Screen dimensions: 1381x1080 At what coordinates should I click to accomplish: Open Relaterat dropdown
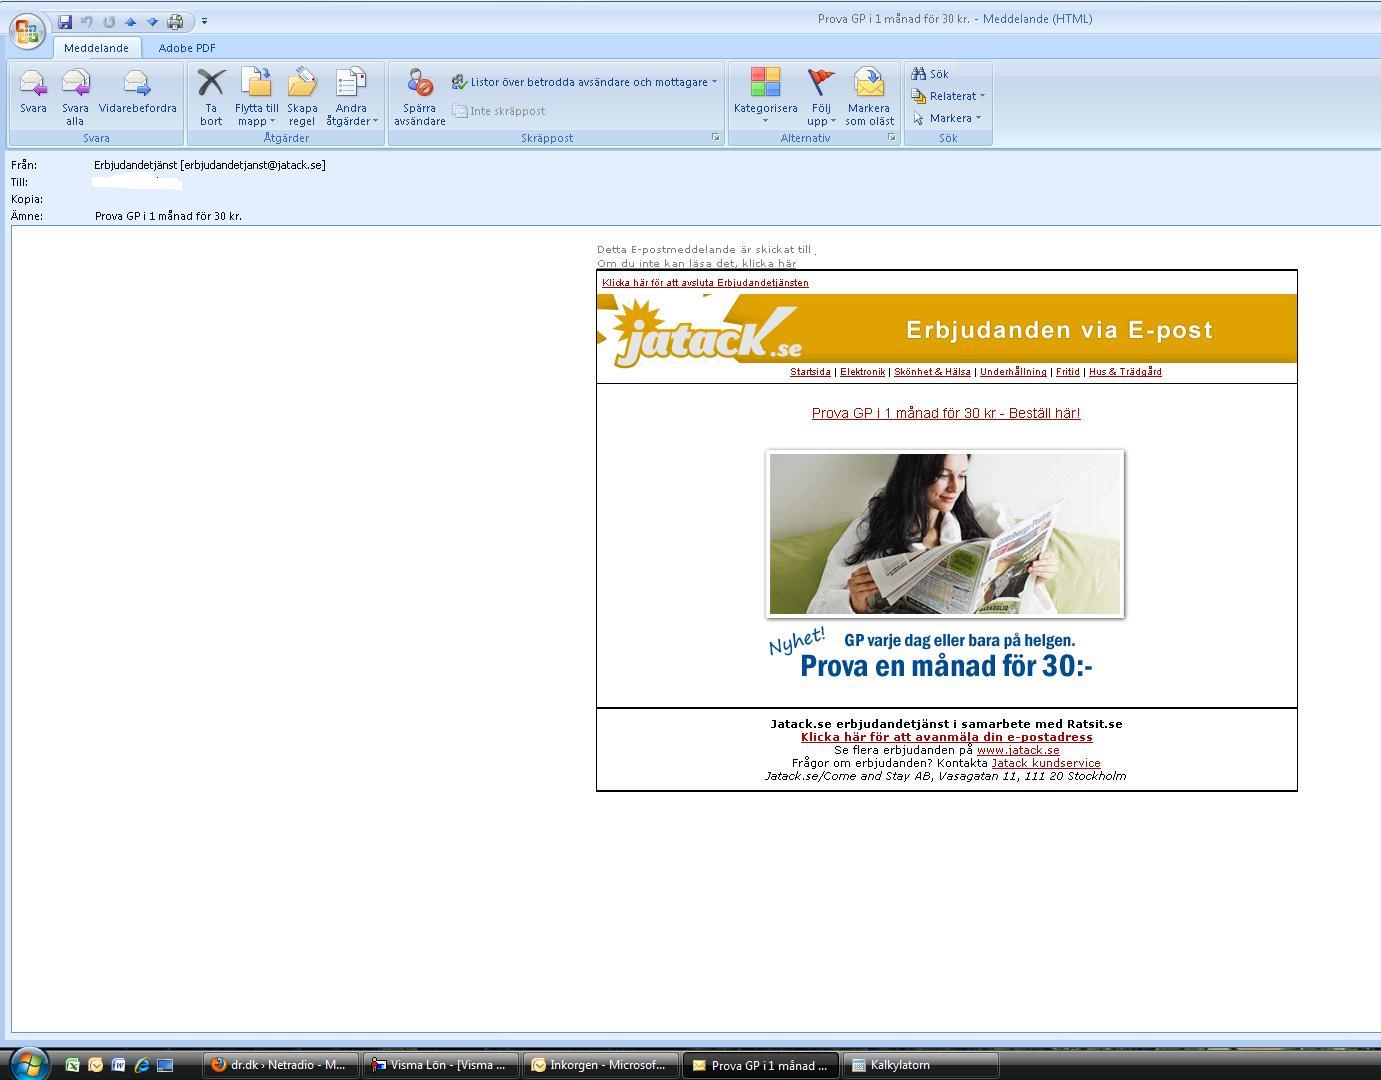[x=948, y=96]
